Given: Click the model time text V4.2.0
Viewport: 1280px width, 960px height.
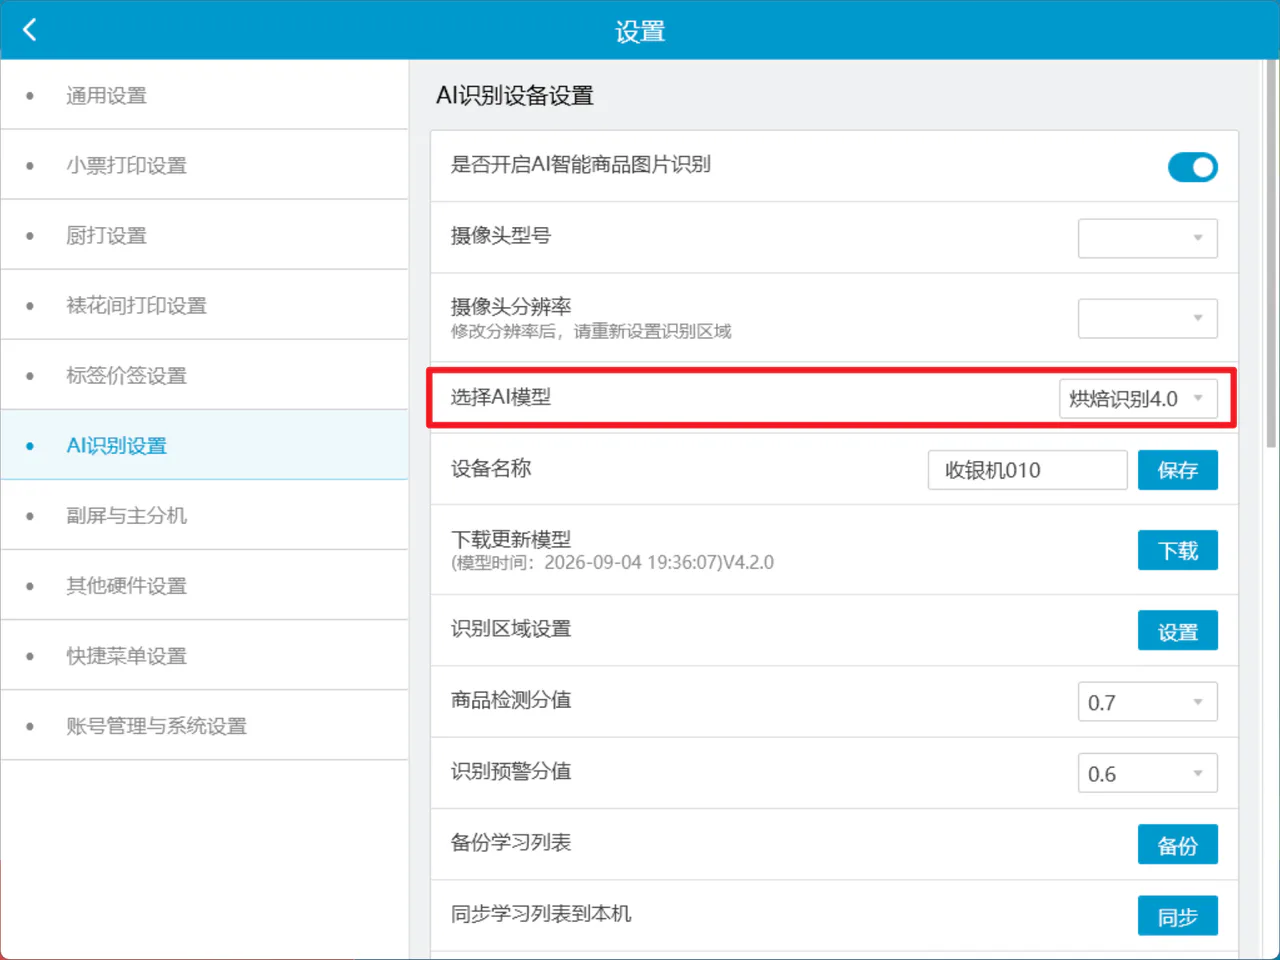Looking at the screenshot, I should click(x=613, y=562).
